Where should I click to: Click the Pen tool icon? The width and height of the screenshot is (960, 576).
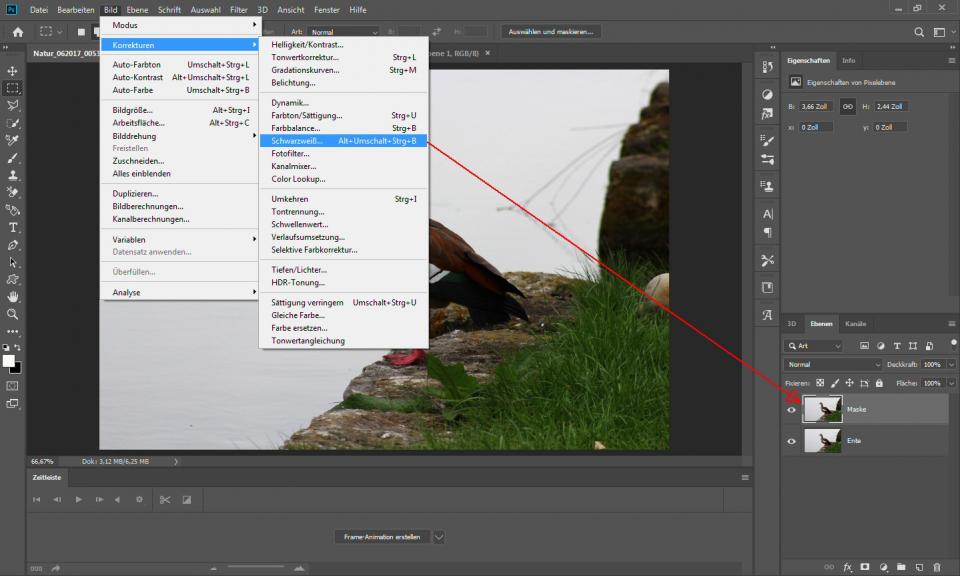point(13,245)
